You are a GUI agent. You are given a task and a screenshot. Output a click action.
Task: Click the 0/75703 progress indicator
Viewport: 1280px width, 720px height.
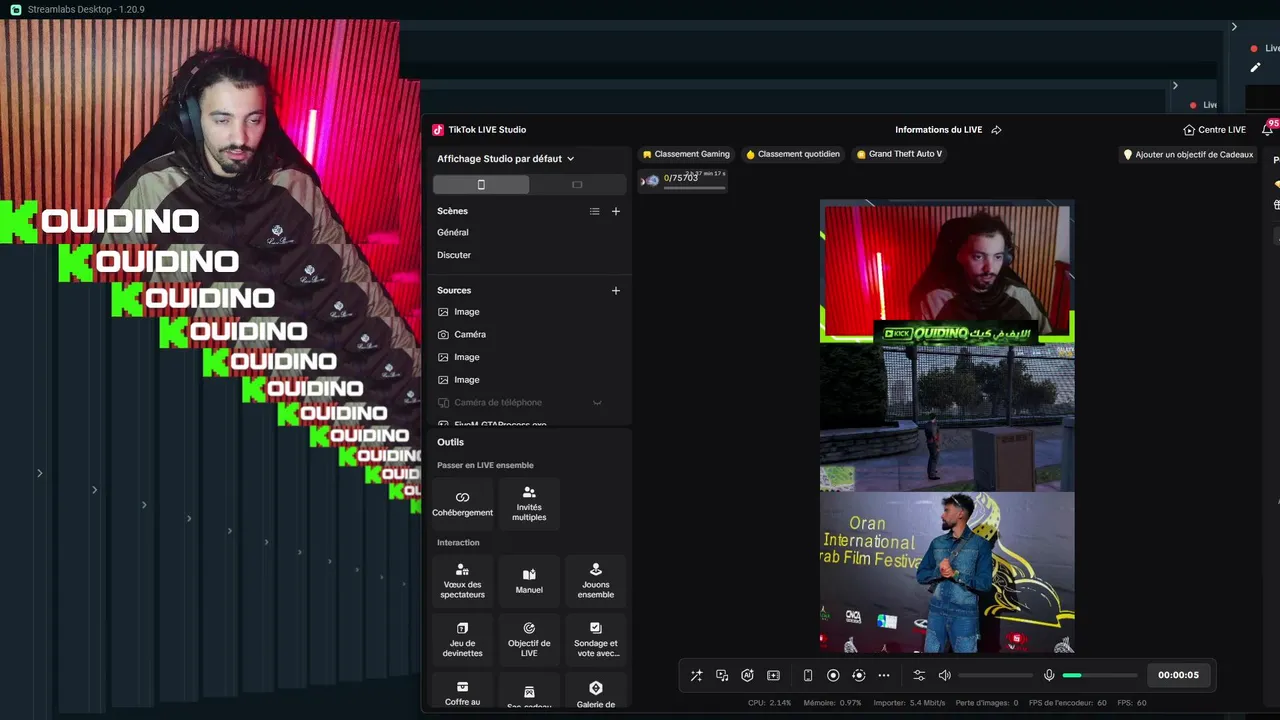point(682,179)
